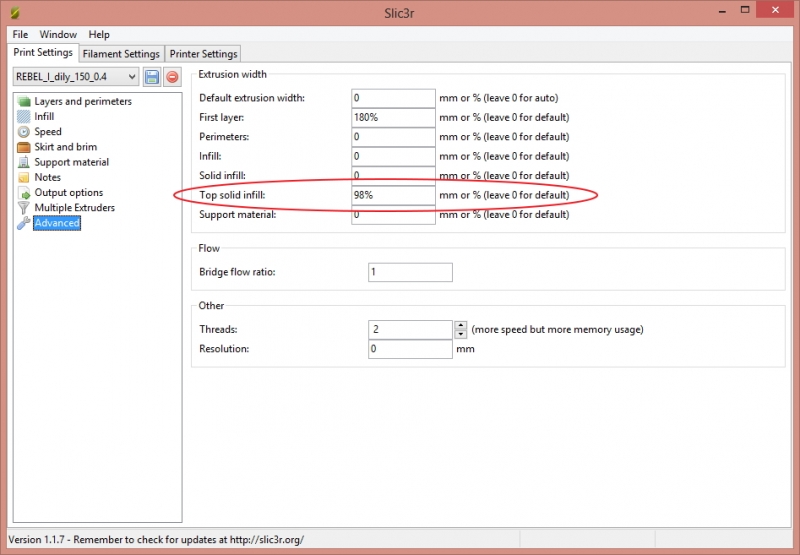The width and height of the screenshot is (800, 555).
Task: Open the Help menu
Action: tap(99, 34)
